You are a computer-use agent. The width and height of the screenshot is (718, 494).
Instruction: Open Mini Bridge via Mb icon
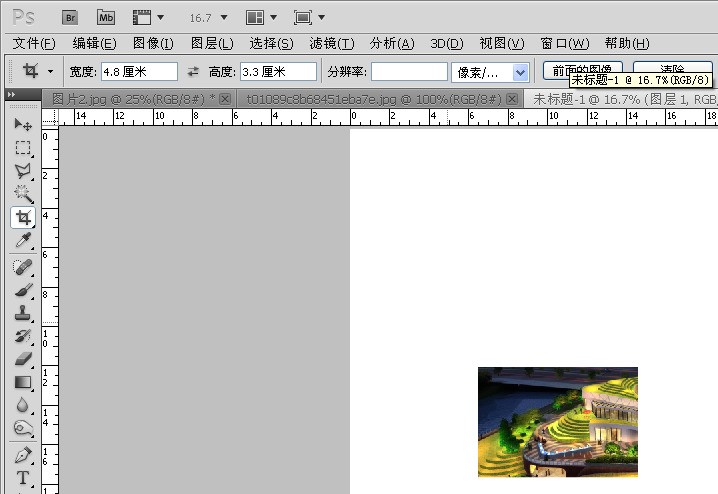pyautogui.click(x=106, y=18)
